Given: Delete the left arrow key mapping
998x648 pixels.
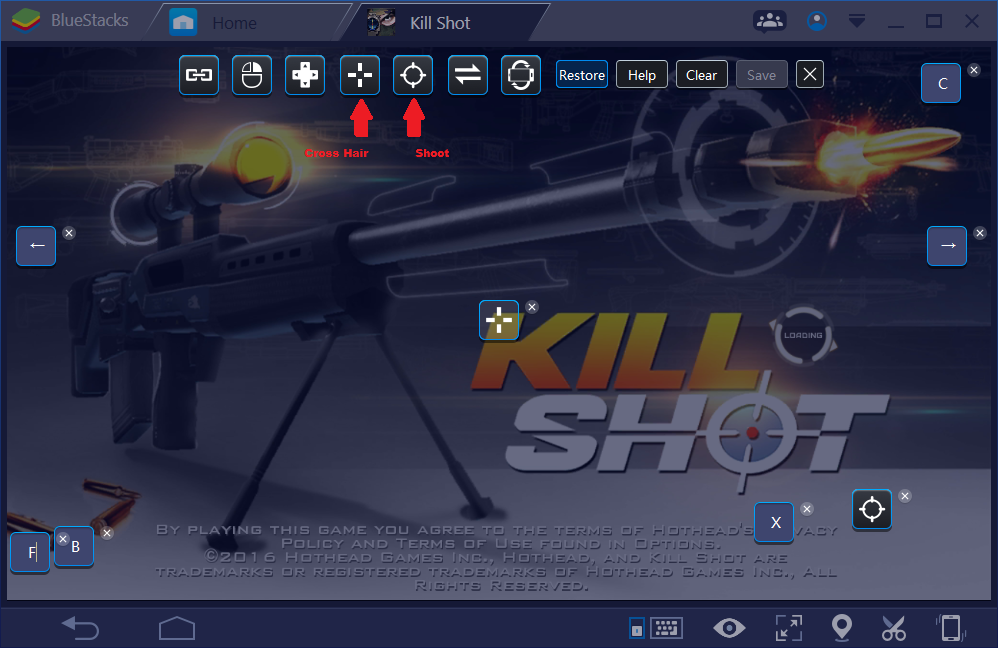Looking at the screenshot, I should click(69, 233).
